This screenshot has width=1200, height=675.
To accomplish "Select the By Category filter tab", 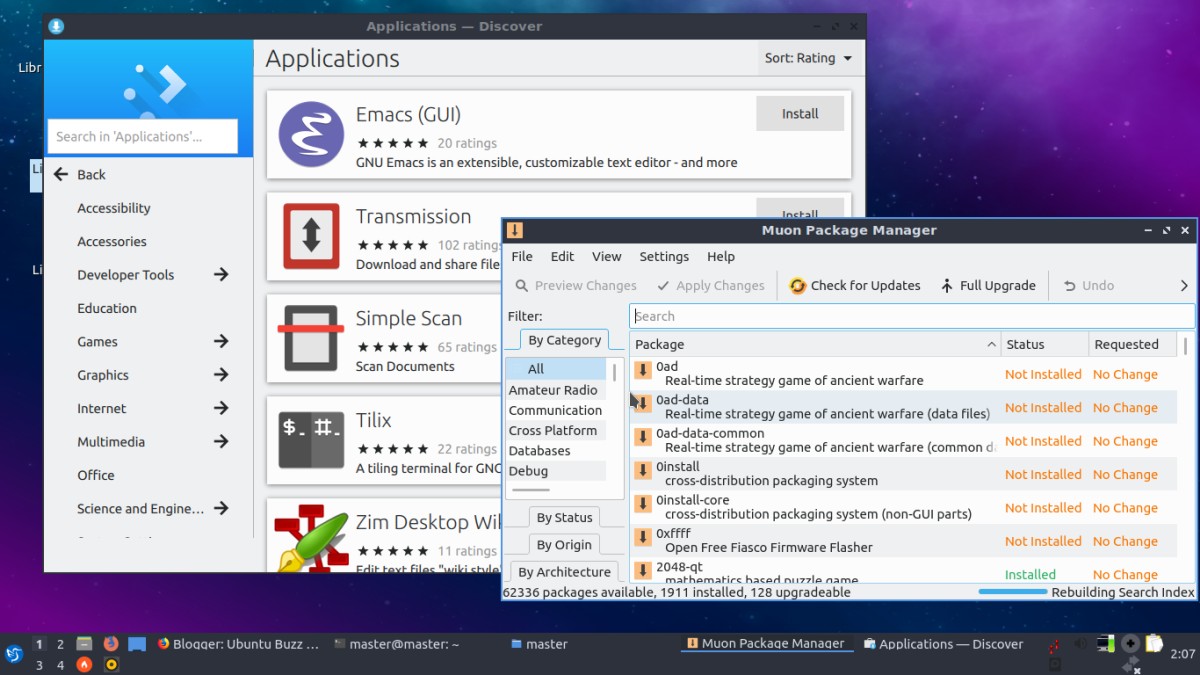I will [x=564, y=340].
